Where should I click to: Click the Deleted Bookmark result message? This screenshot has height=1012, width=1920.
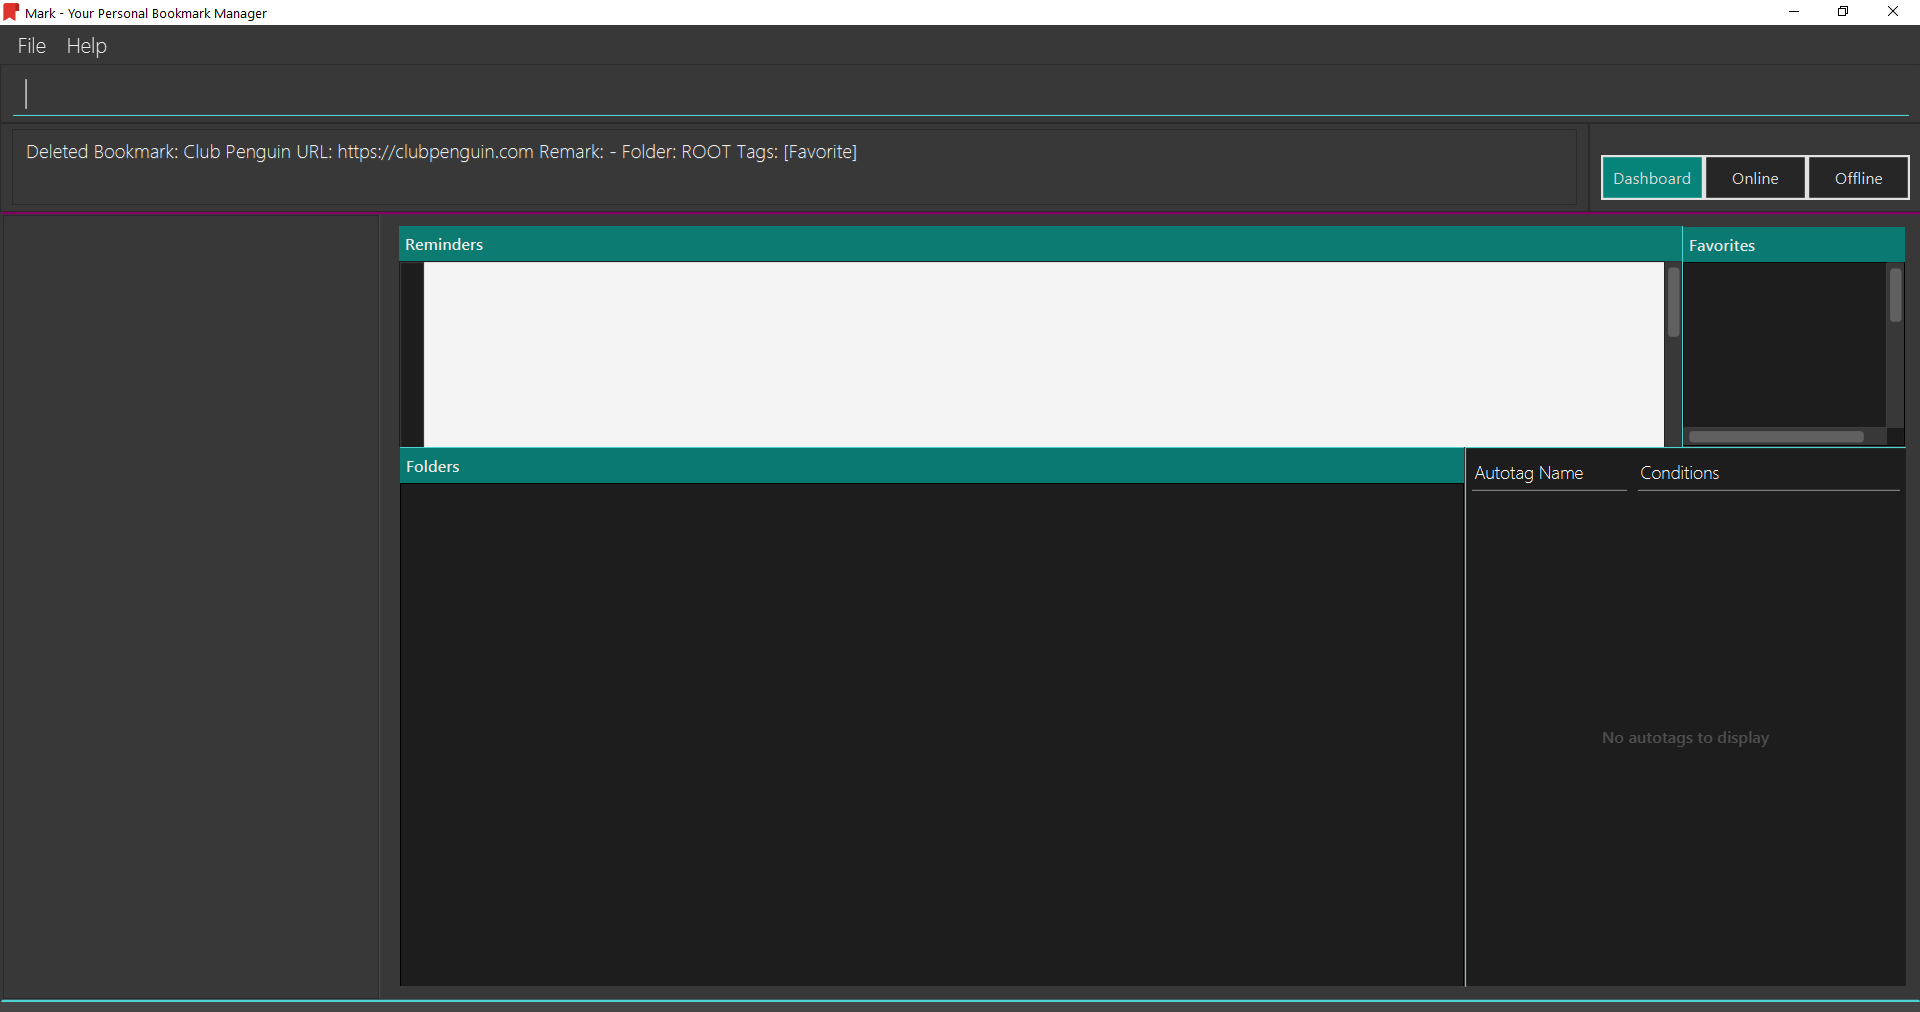442,152
